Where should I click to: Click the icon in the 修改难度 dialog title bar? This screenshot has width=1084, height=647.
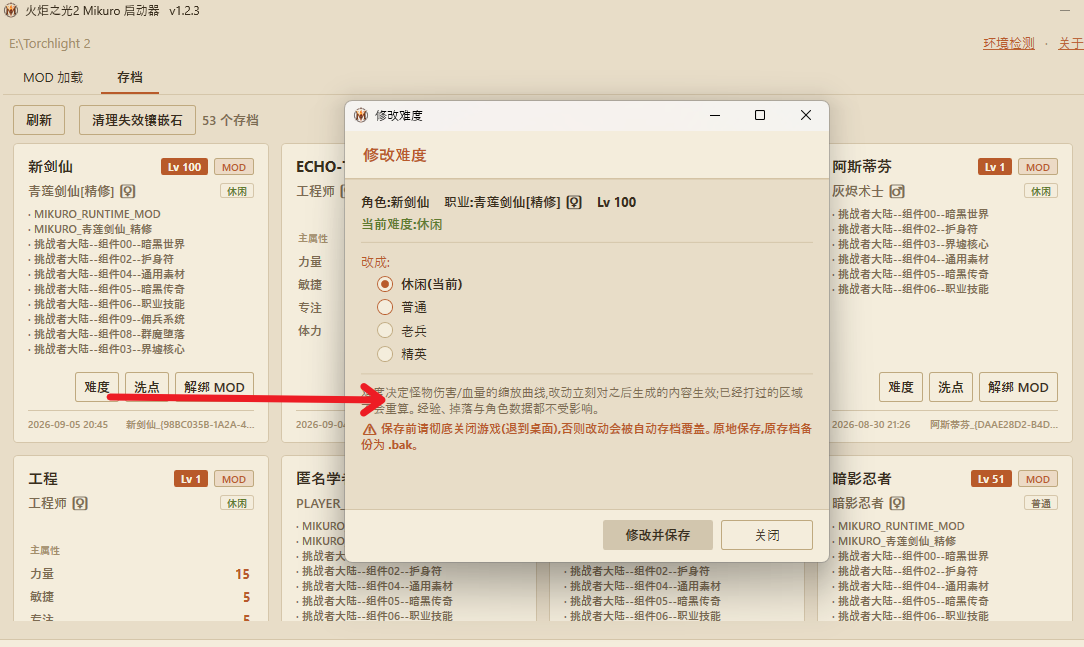click(361, 115)
